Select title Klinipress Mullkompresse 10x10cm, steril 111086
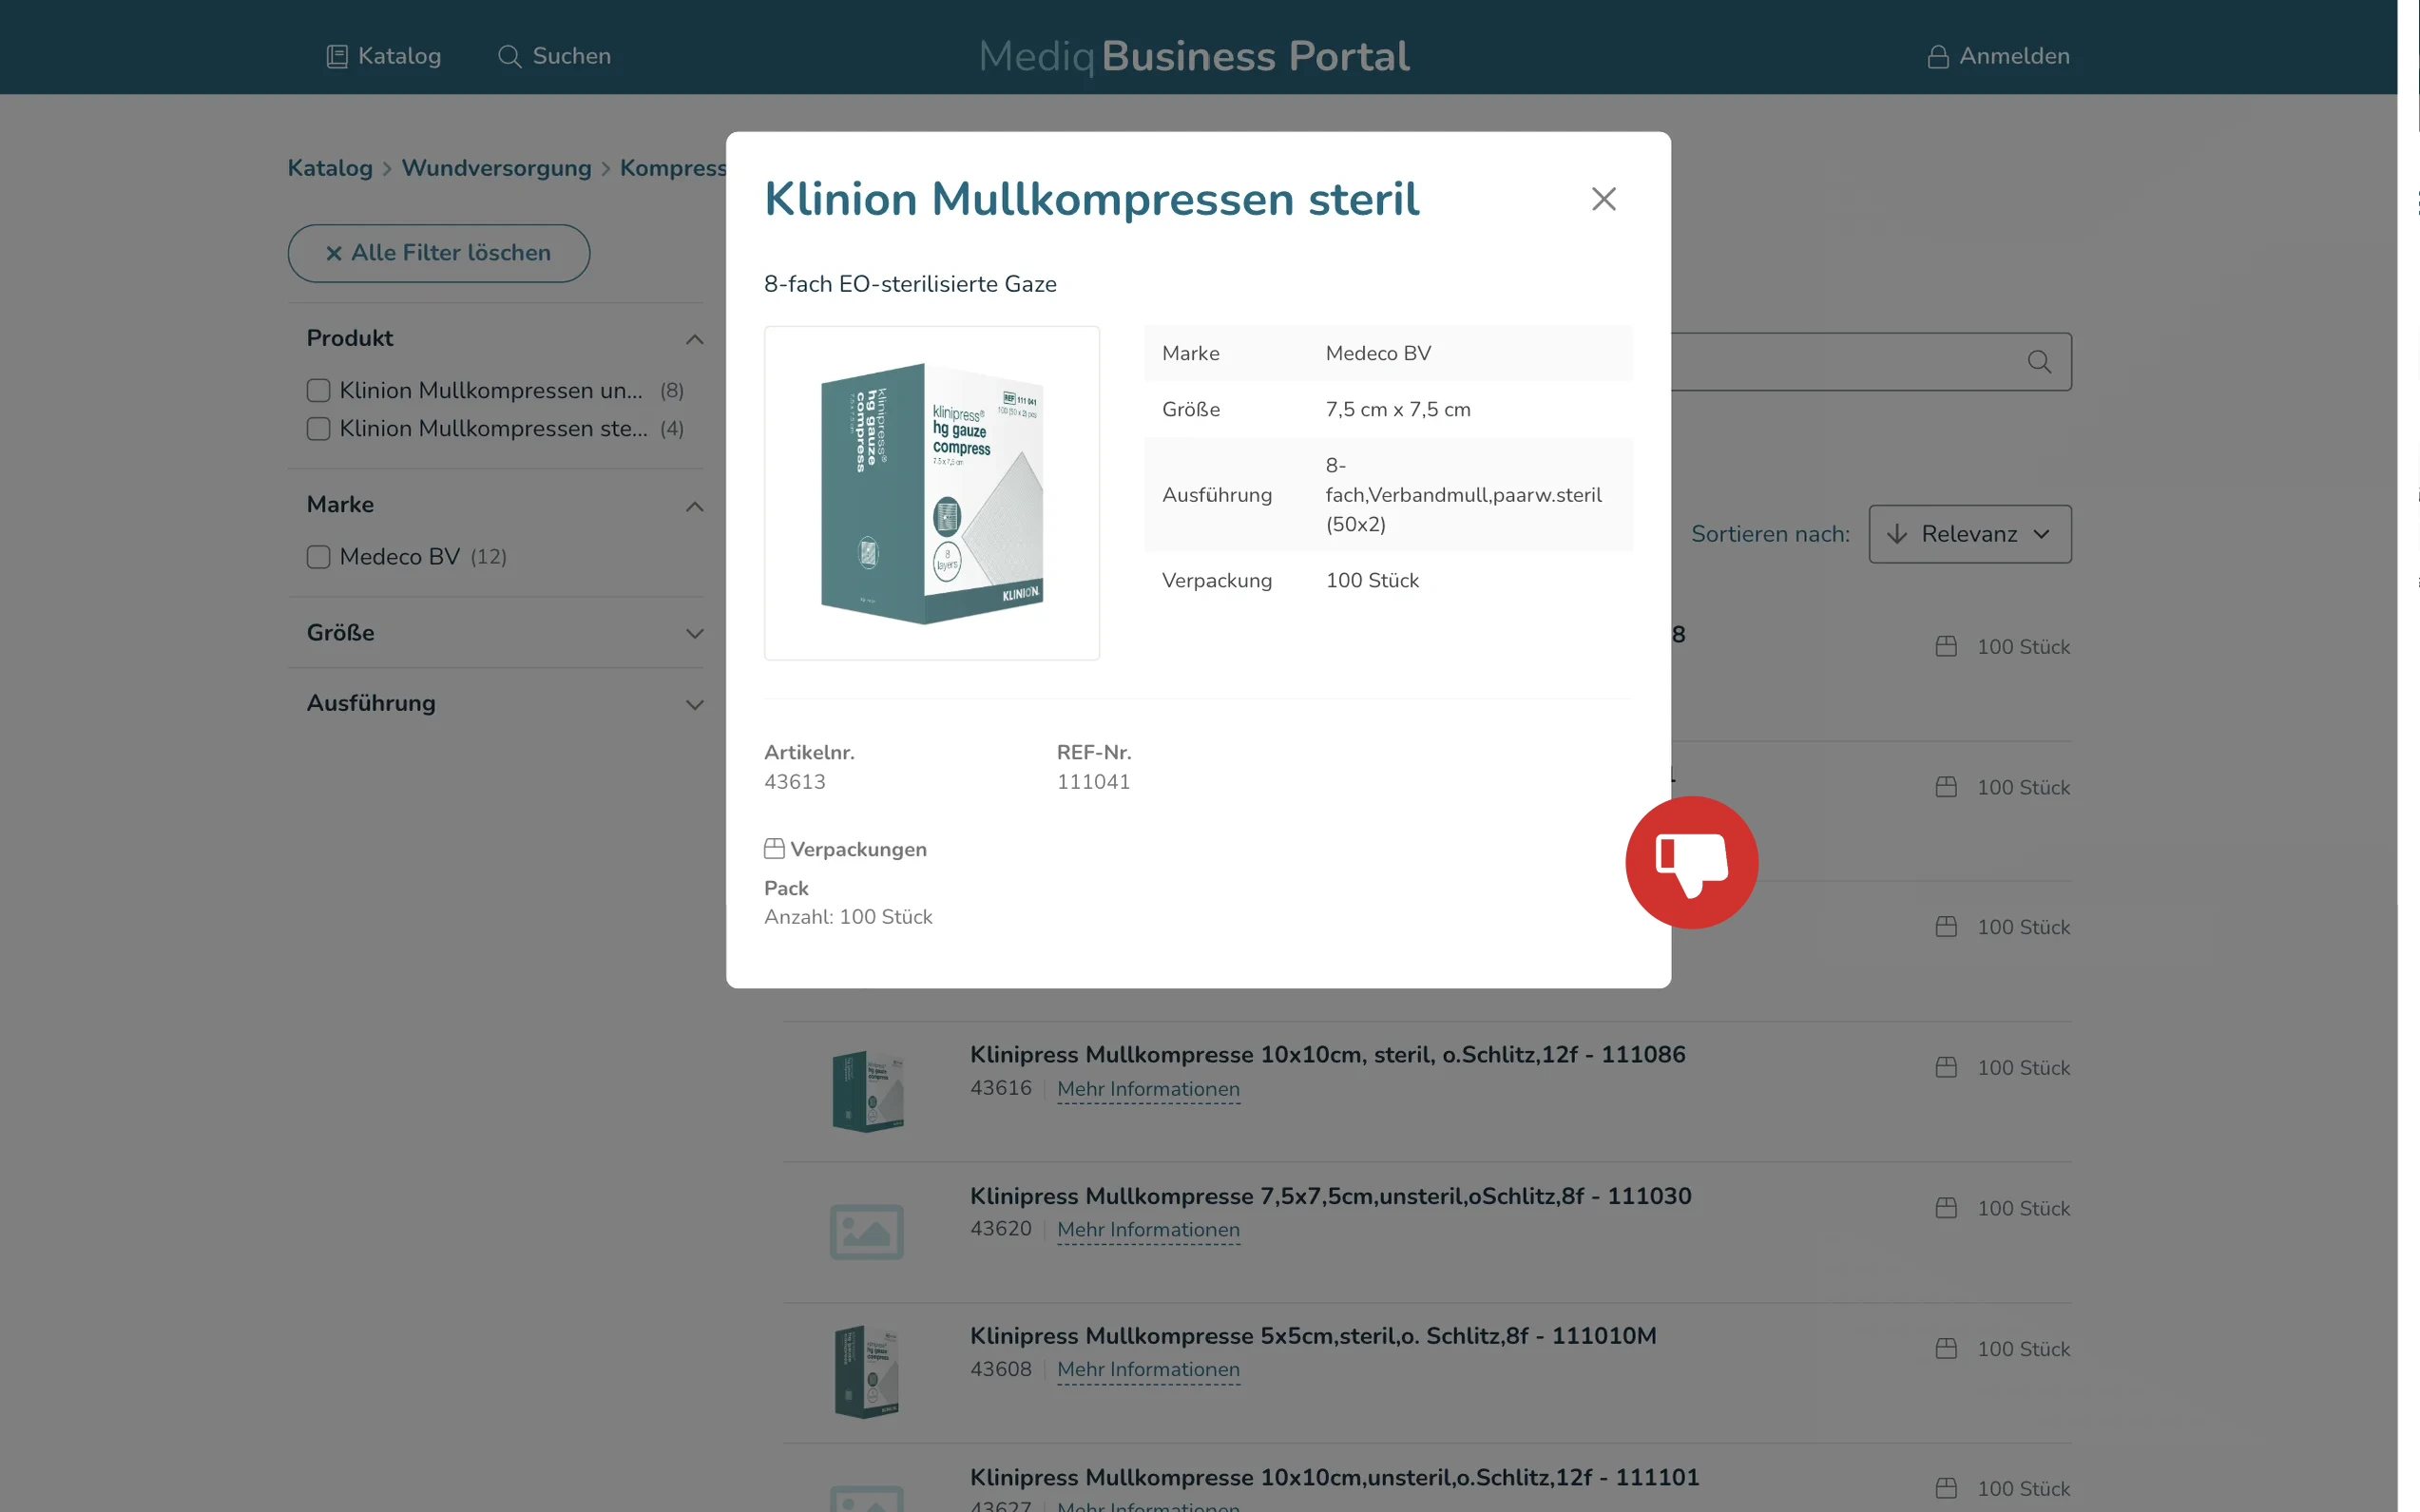This screenshot has height=1512, width=2420. pyautogui.click(x=1327, y=1055)
